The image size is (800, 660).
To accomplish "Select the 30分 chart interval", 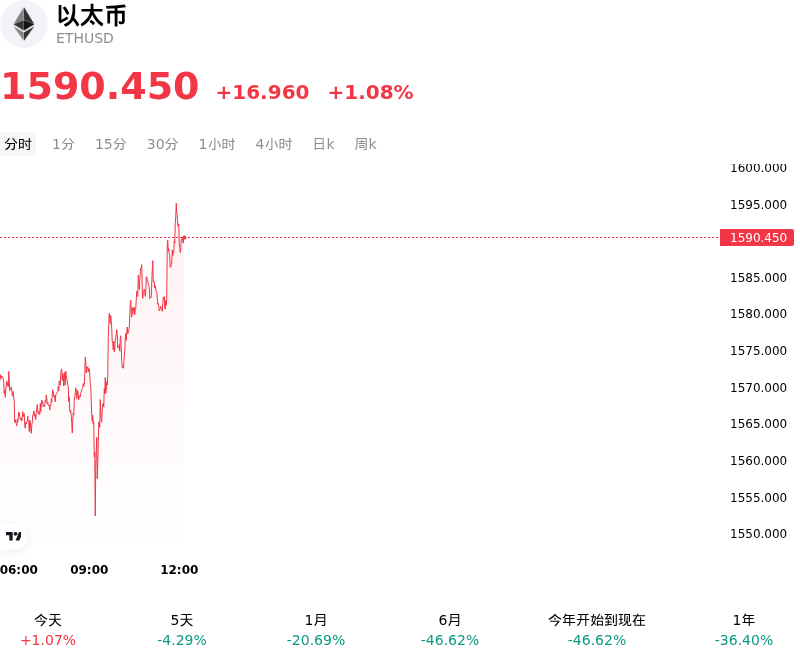I will click(x=162, y=144).
